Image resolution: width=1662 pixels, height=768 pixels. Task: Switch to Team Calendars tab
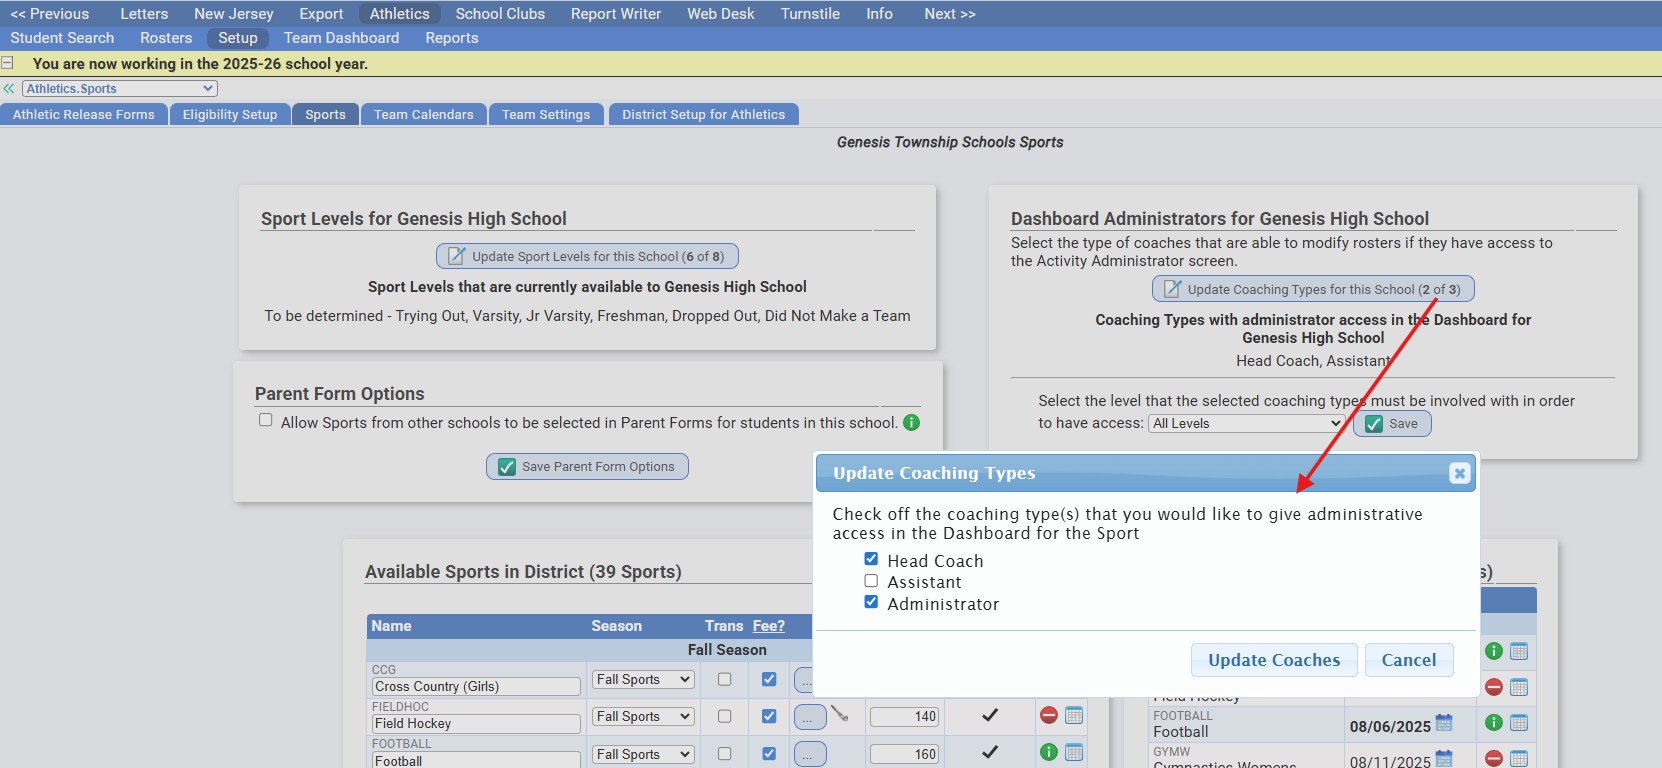[x=424, y=114]
